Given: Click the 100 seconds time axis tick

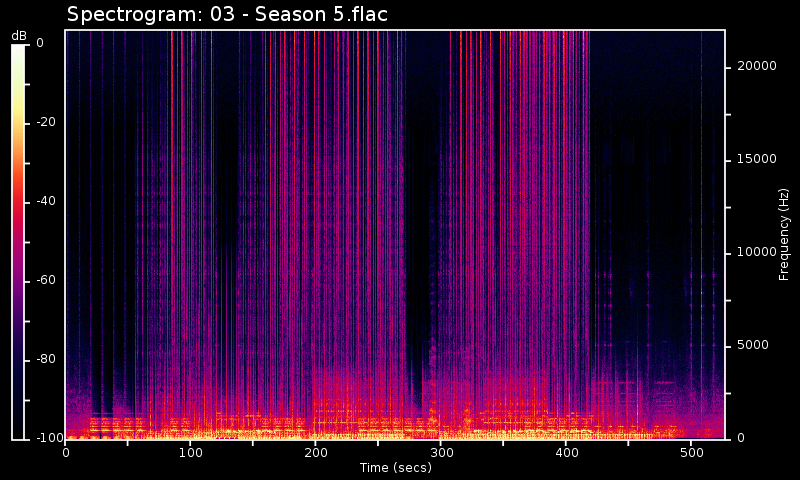Looking at the screenshot, I should click(191, 453).
